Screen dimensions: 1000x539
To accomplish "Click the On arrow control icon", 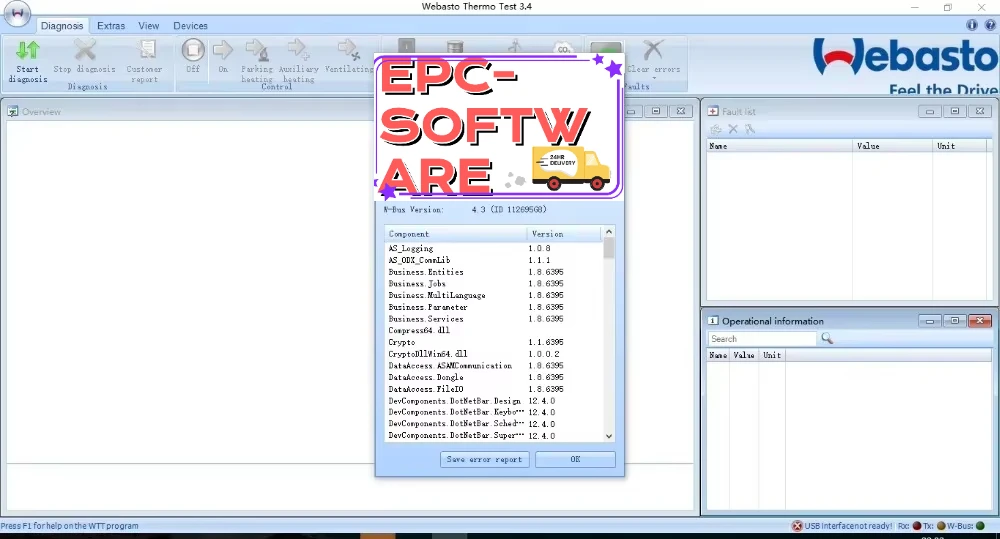I will (x=223, y=50).
